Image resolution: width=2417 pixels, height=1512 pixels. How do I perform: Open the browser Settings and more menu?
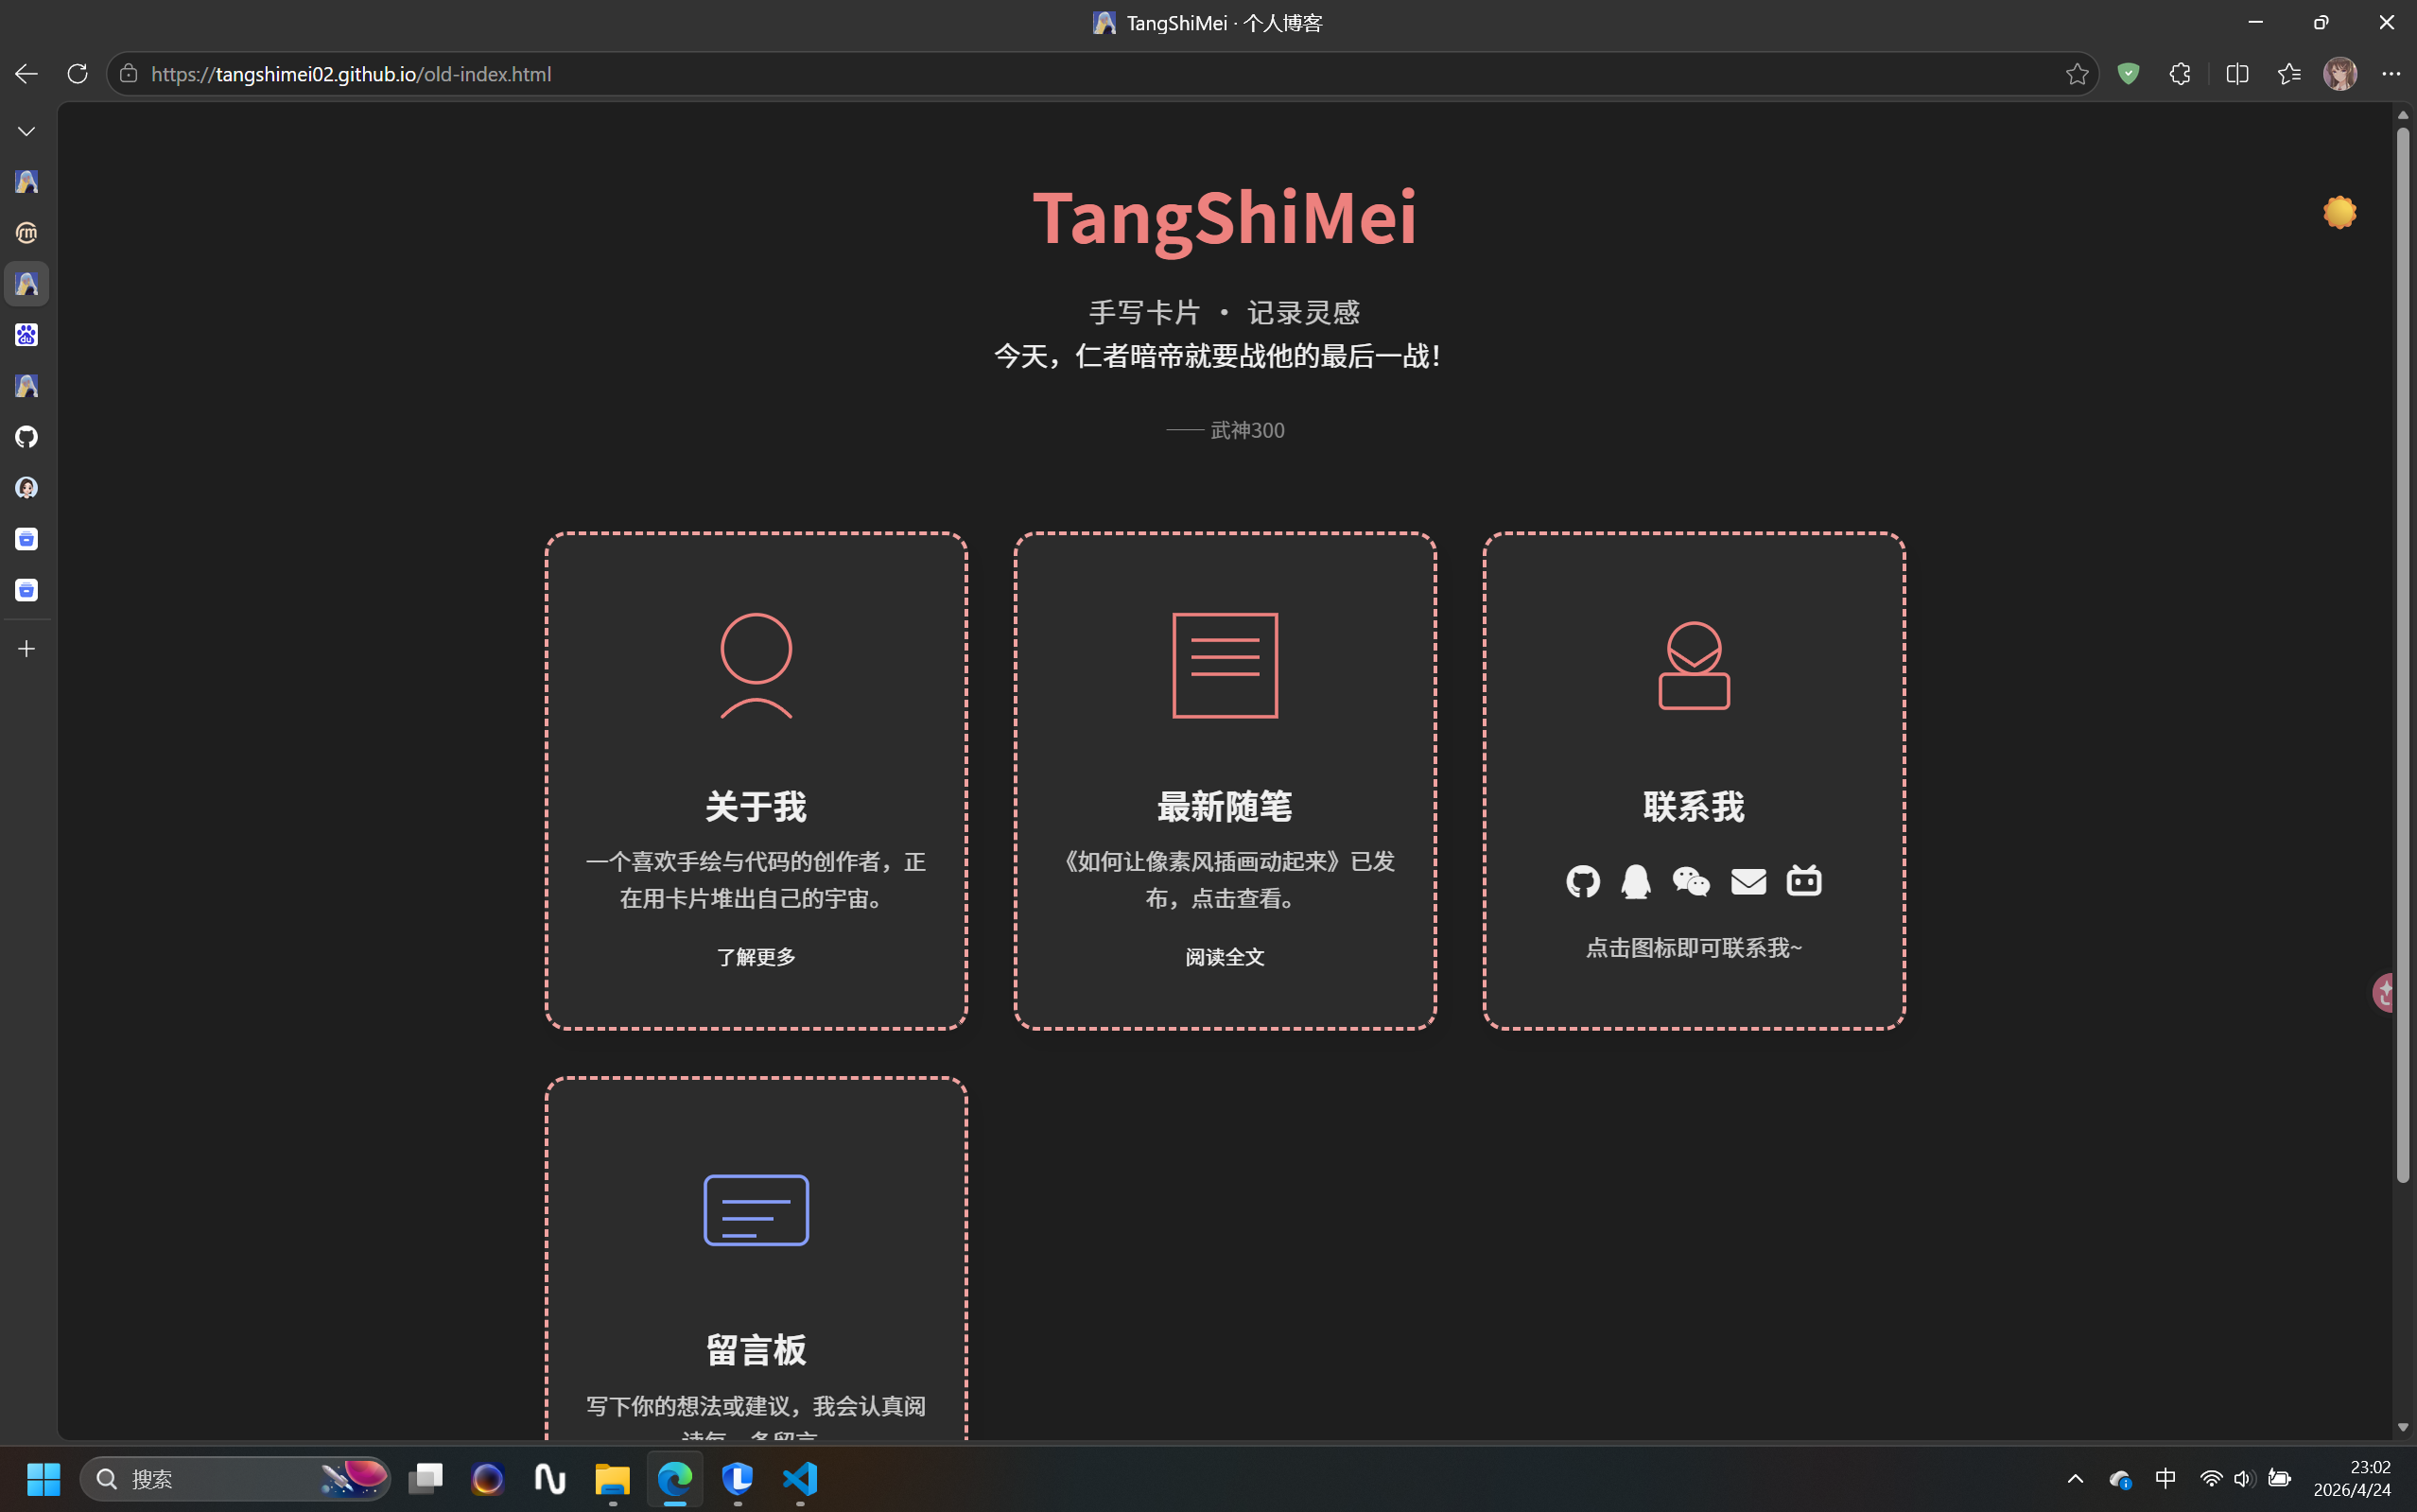coord(2391,74)
